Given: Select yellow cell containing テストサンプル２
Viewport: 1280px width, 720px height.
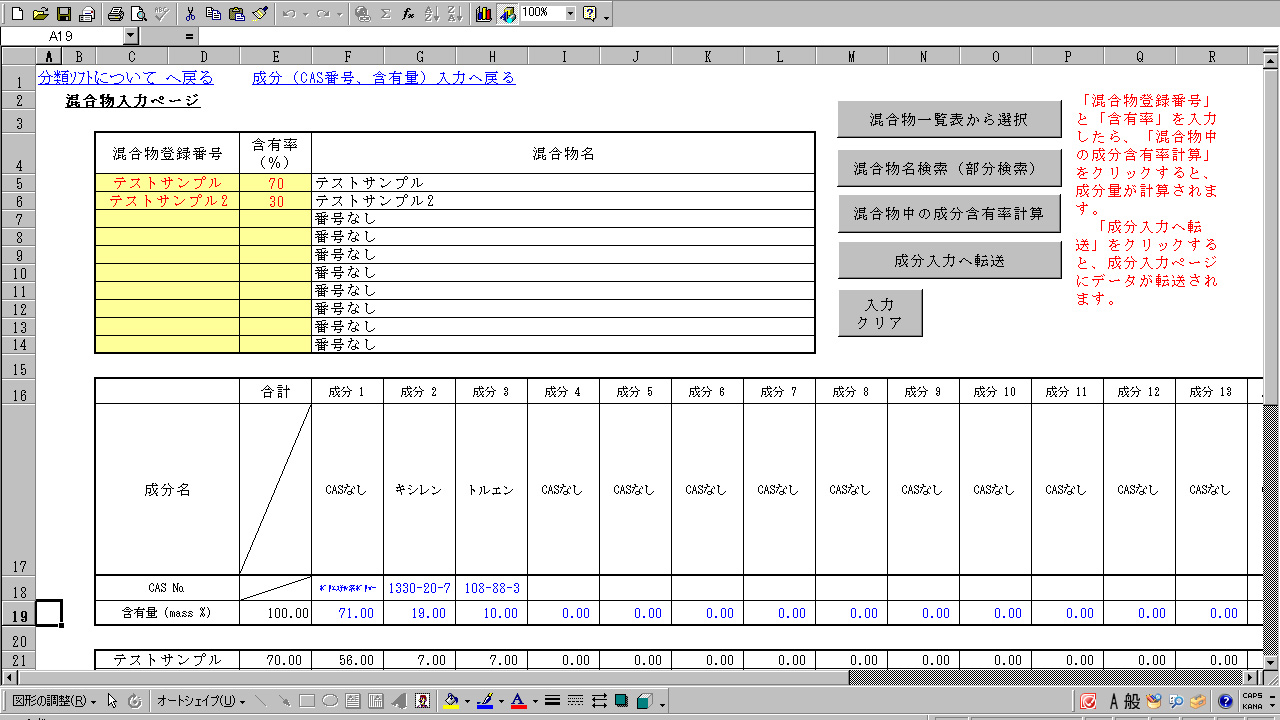Looking at the screenshot, I should tap(168, 201).
